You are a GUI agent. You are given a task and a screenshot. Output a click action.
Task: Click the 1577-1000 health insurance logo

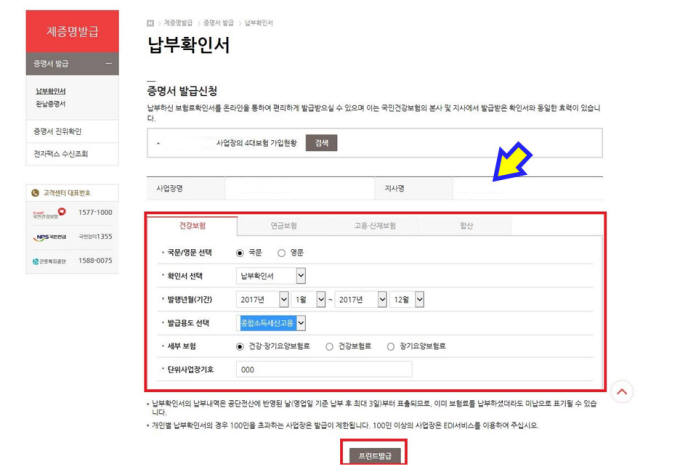[x=49, y=213]
